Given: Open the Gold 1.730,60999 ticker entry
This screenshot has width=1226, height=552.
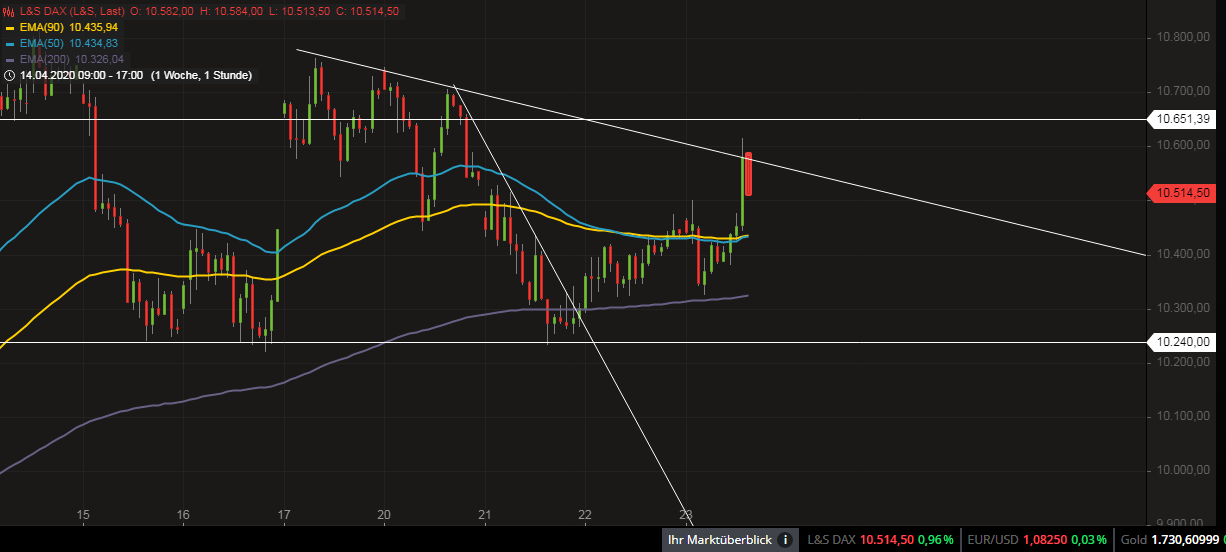Looking at the screenshot, I should coord(1172,540).
